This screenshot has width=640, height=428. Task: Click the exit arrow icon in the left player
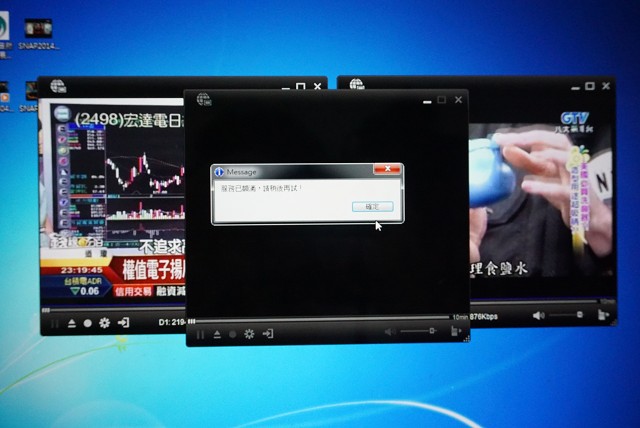[x=123, y=323]
